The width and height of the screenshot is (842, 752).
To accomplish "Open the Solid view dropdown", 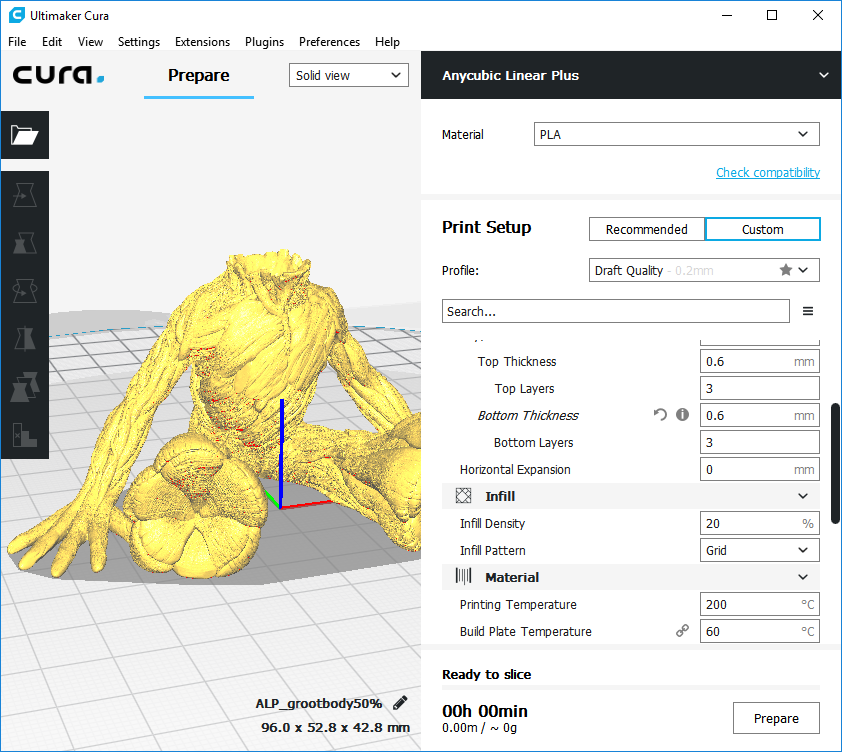I will point(349,75).
